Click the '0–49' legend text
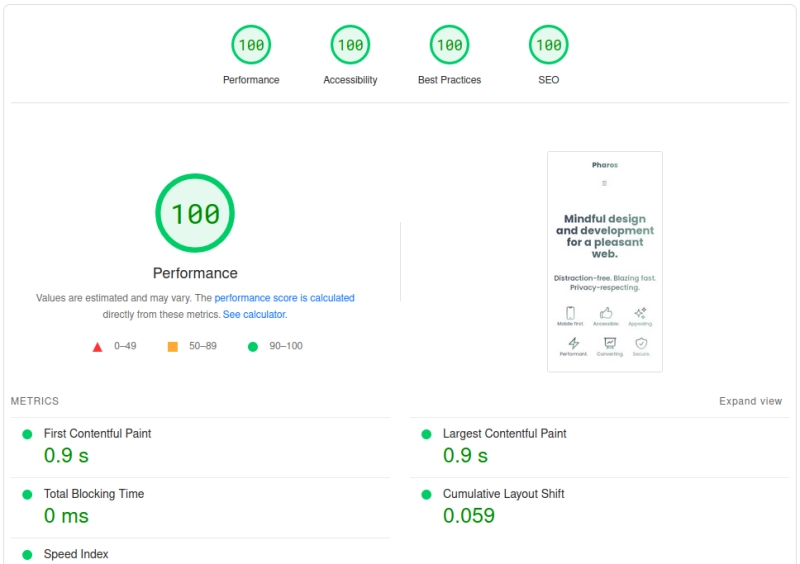This screenshot has height=564, width=800. point(125,346)
